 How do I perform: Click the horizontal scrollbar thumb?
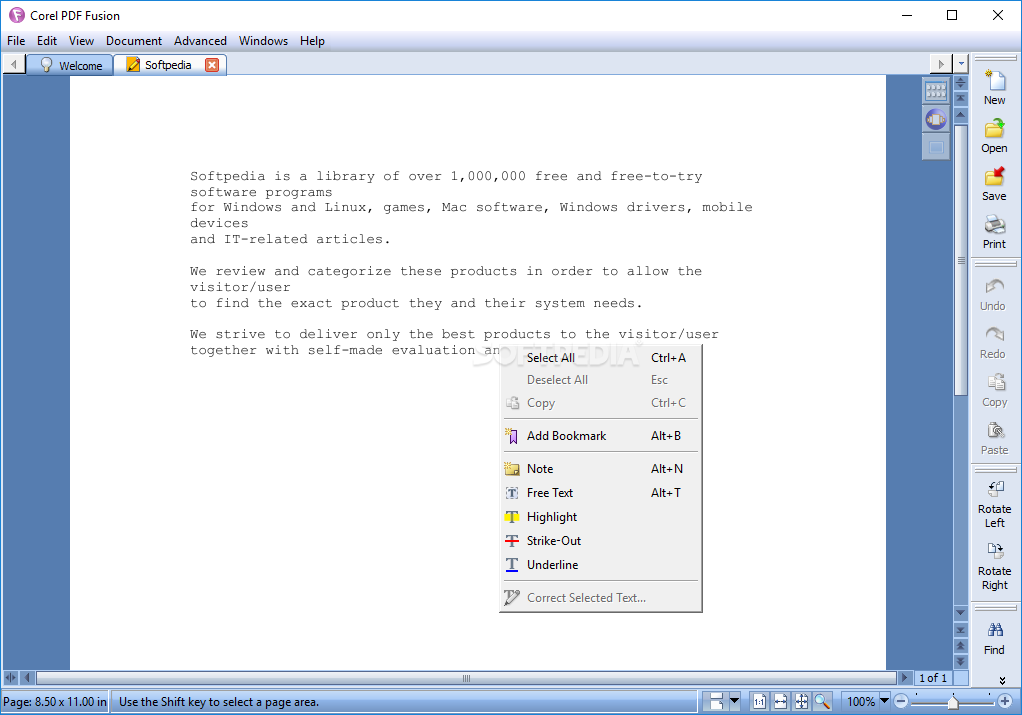click(x=466, y=678)
